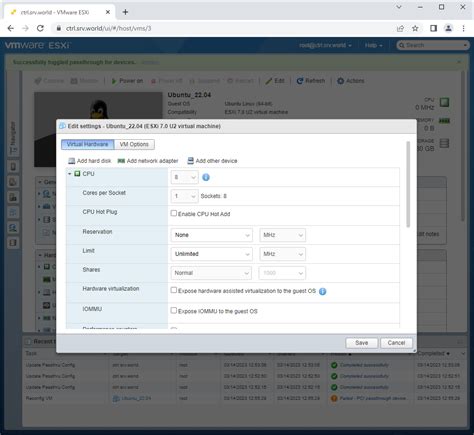This screenshot has height=435, width=474.
Task: Switch to the VM Options tab
Action: click(134, 144)
